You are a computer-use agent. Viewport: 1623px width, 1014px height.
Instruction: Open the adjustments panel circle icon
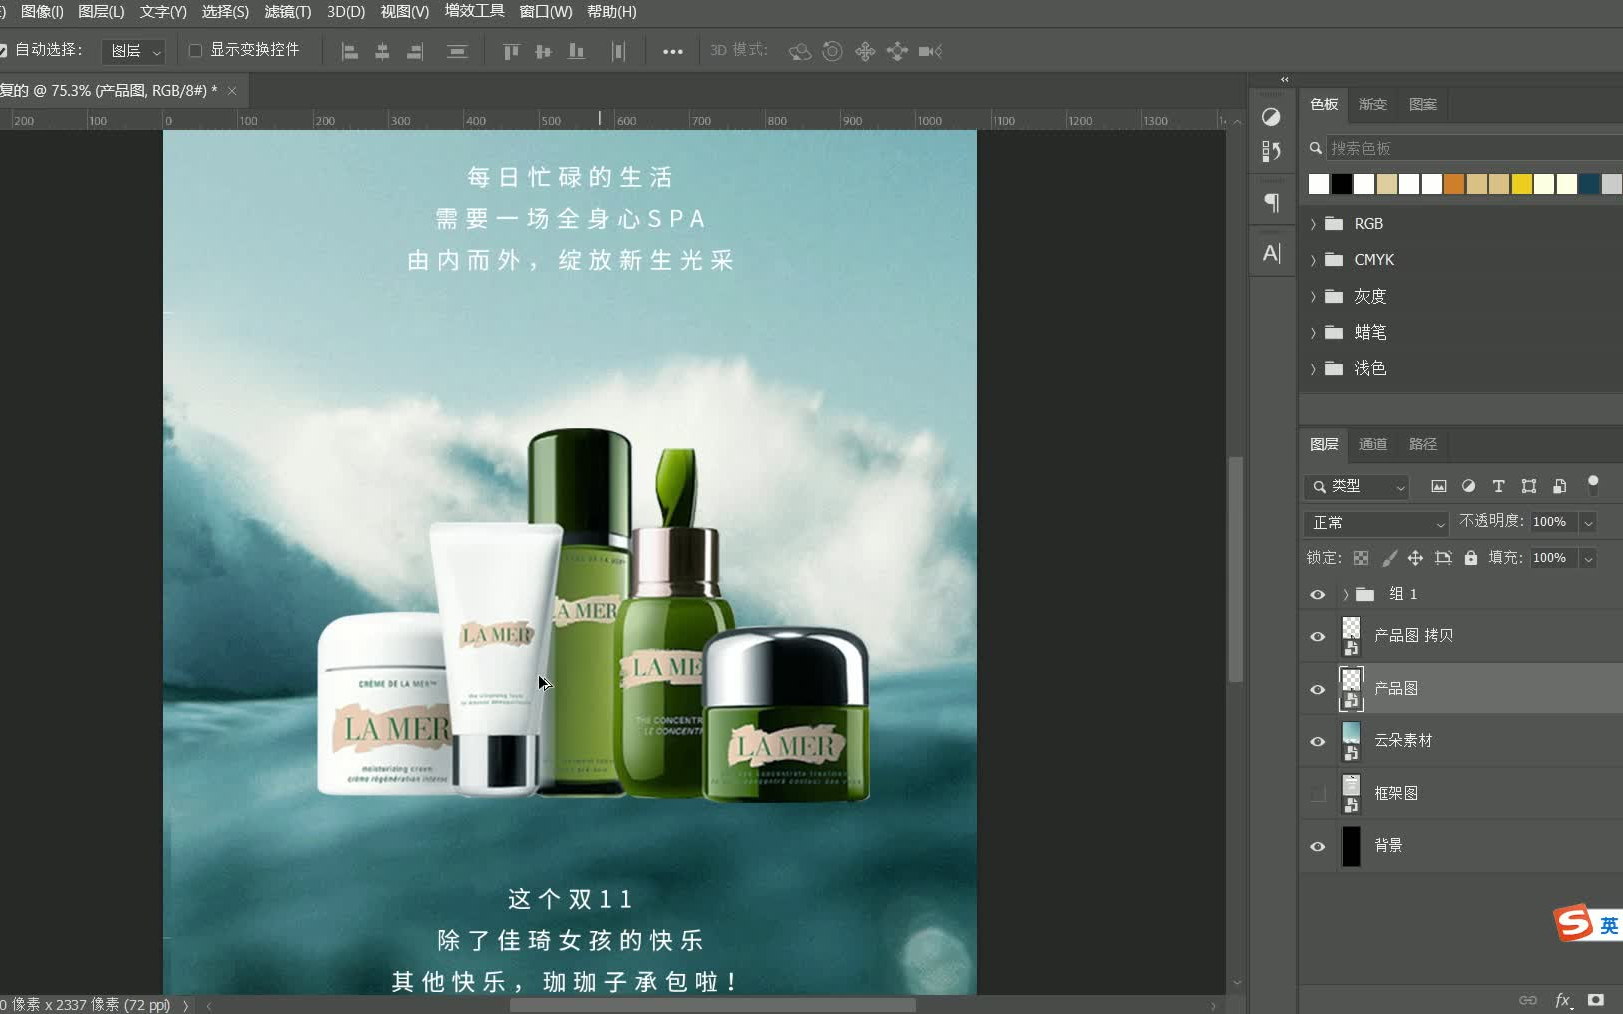[1271, 117]
